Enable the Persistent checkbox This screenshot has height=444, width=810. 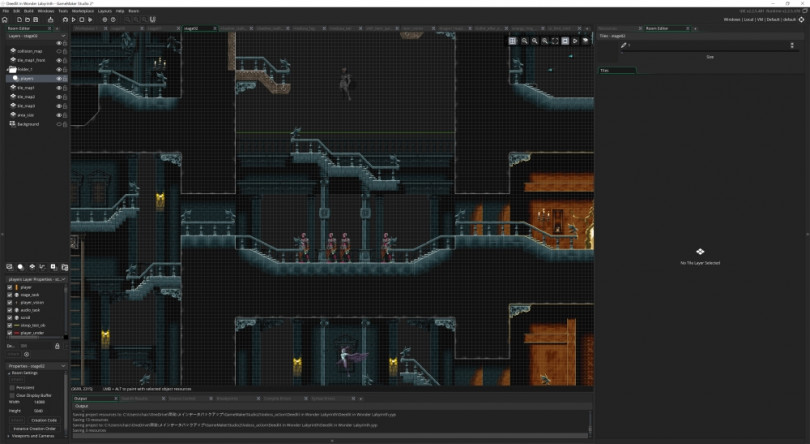pyautogui.click(x=12, y=387)
